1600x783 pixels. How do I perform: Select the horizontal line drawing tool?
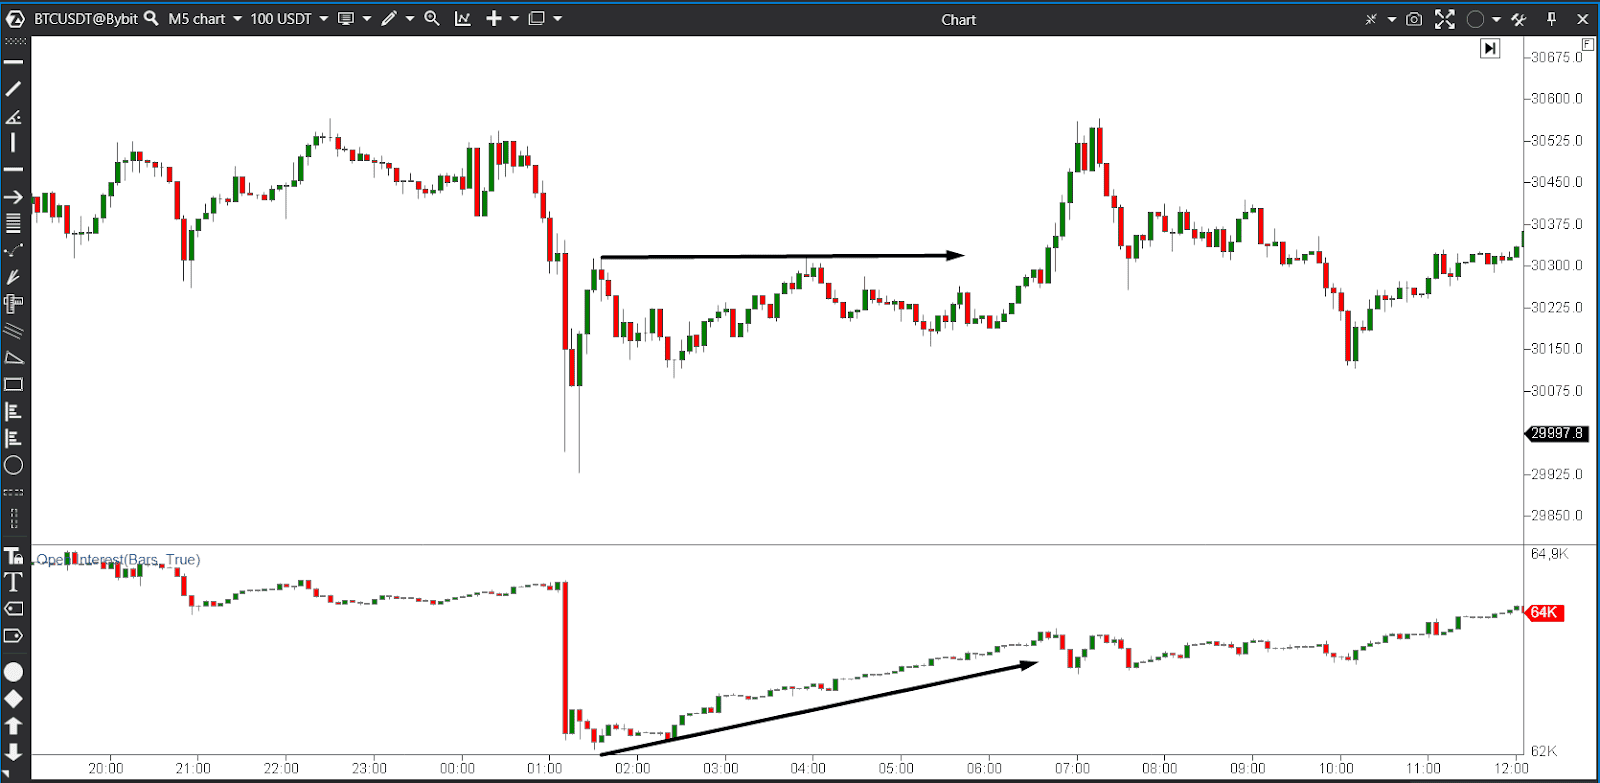pyautogui.click(x=13, y=62)
